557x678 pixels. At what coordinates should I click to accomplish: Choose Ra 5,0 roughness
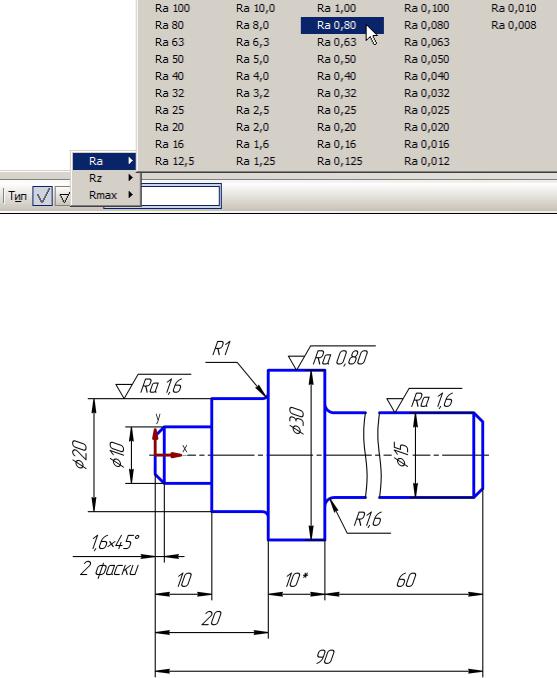tap(253, 59)
